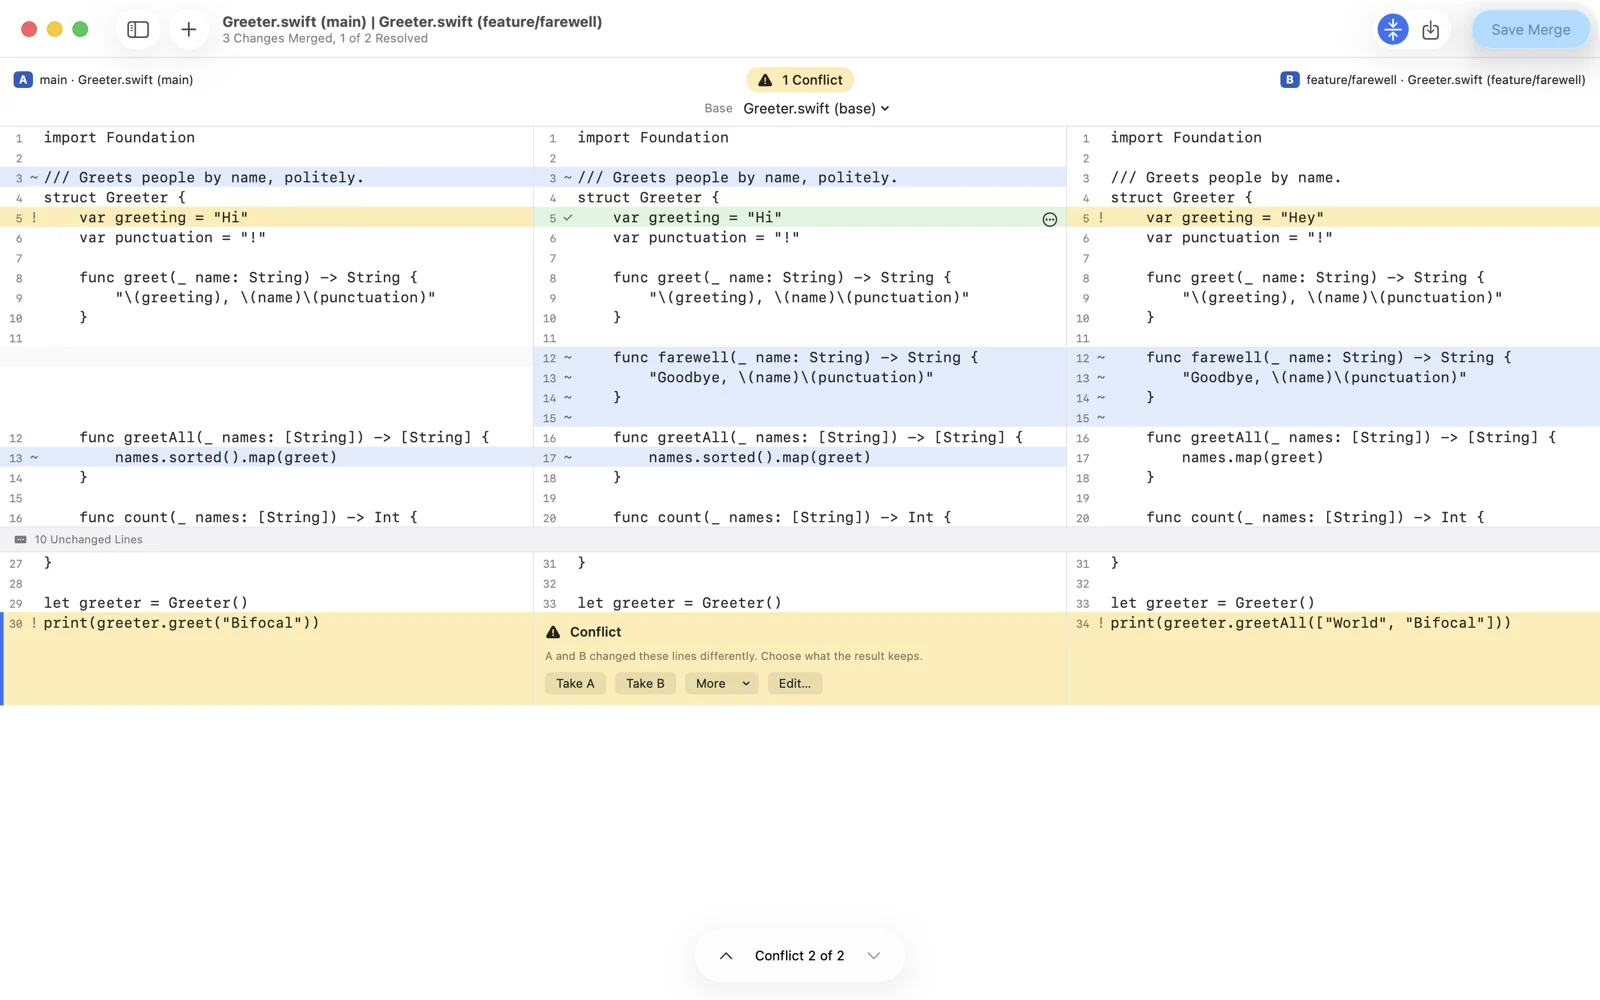1600x1000 pixels.
Task: Click the blue align center toolbar icon
Action: pyautogui.click(x=1392, y=30)
